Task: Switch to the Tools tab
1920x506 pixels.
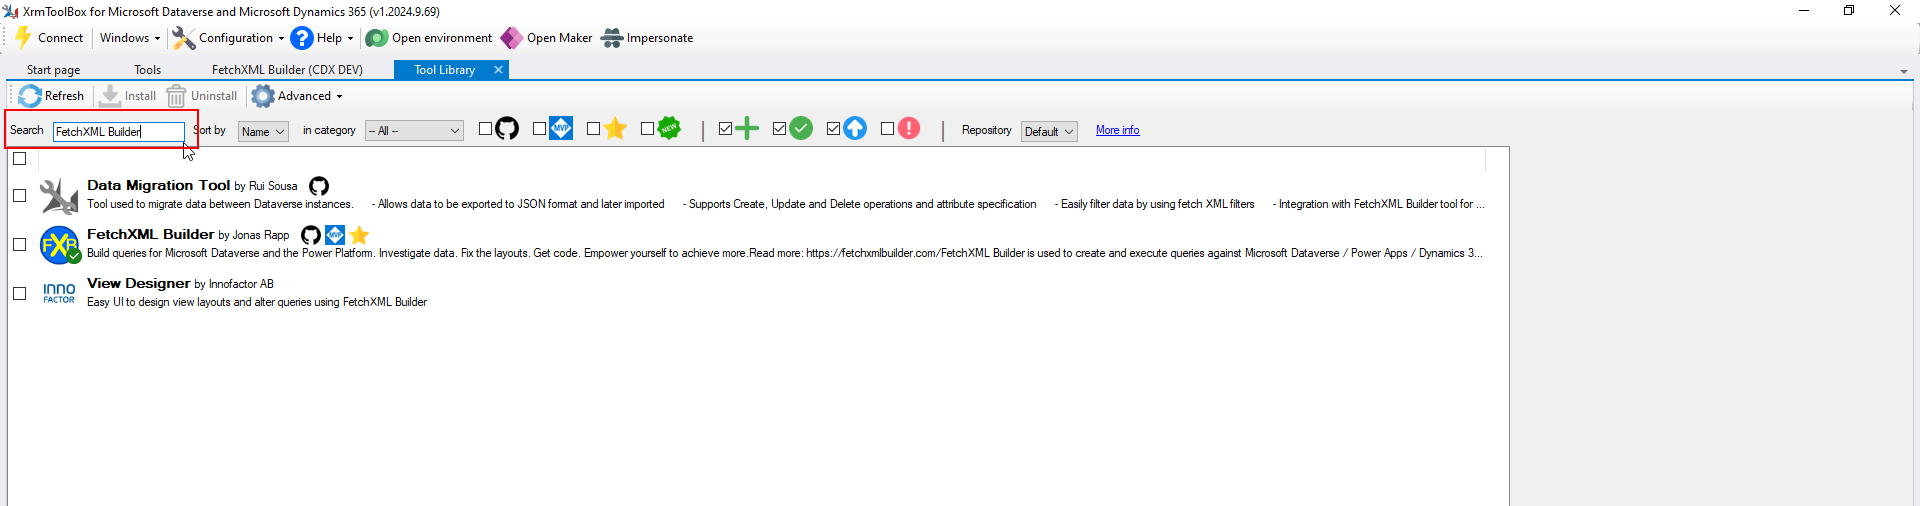Action: point(147,70)
